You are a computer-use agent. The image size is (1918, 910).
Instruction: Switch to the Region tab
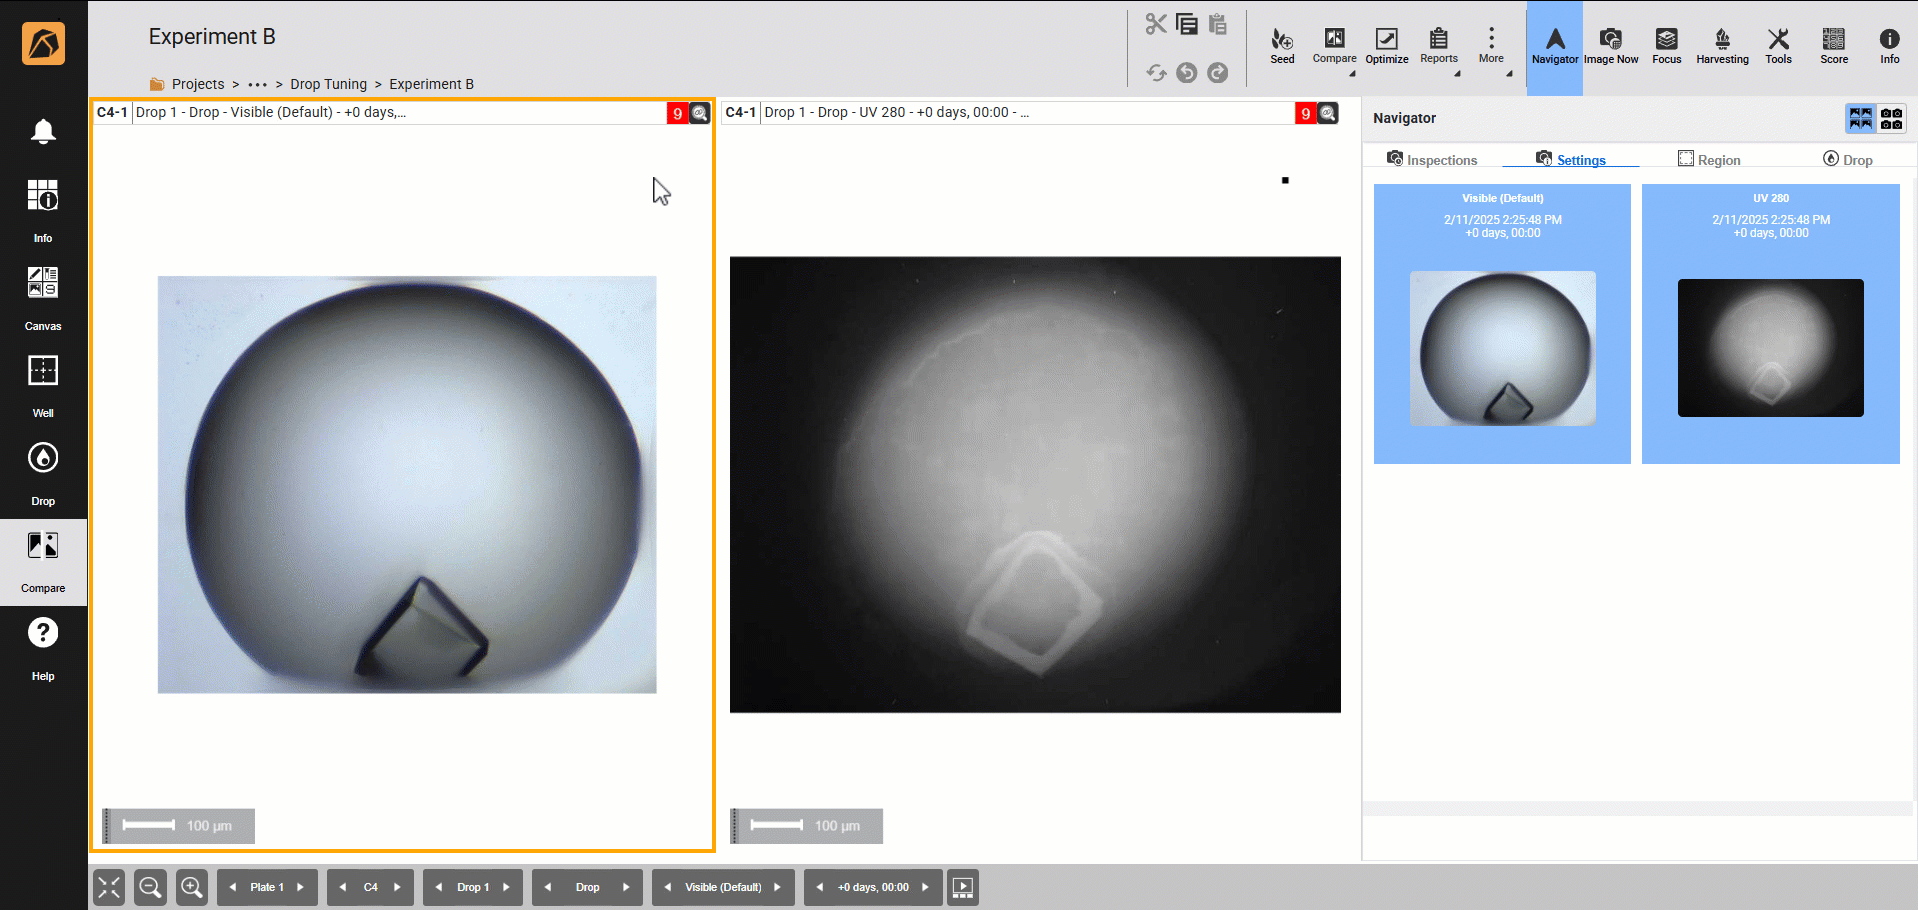click(1709, 160)
